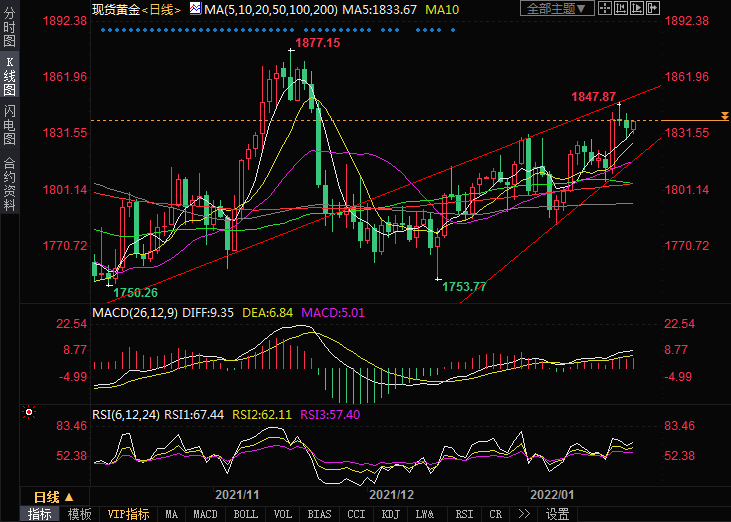Screen dimensions: 731x522
Task: Switch to 闪电图 view
Action: pos(9,125)
